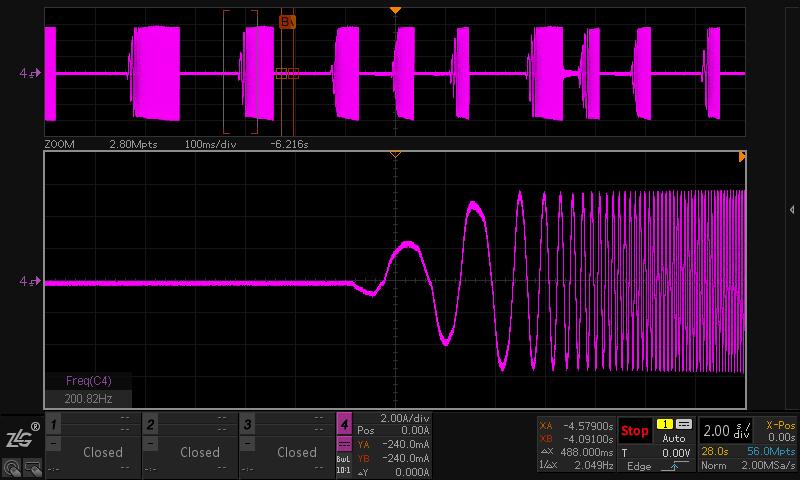Click the XA cursor time readout
The height and width of the screenshot is (480, 800).
tap(576, 425)
